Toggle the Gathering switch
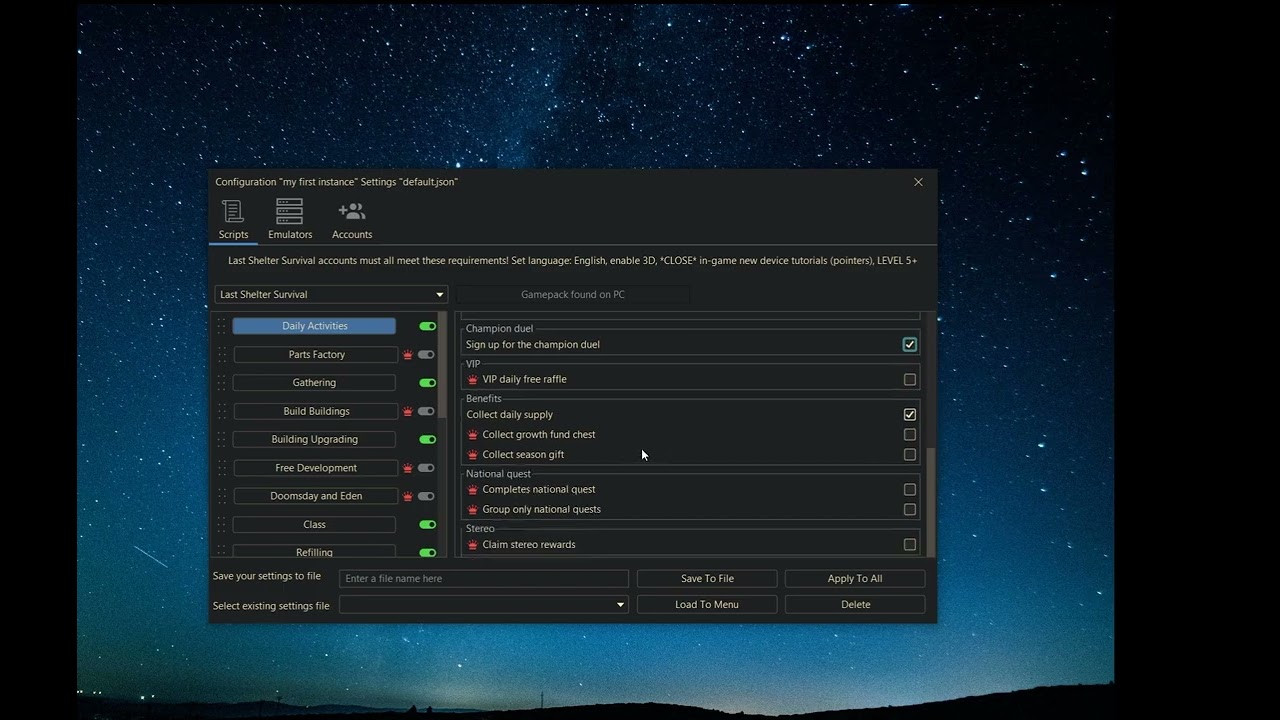1280x720 pixels. (x=427, y=383)
